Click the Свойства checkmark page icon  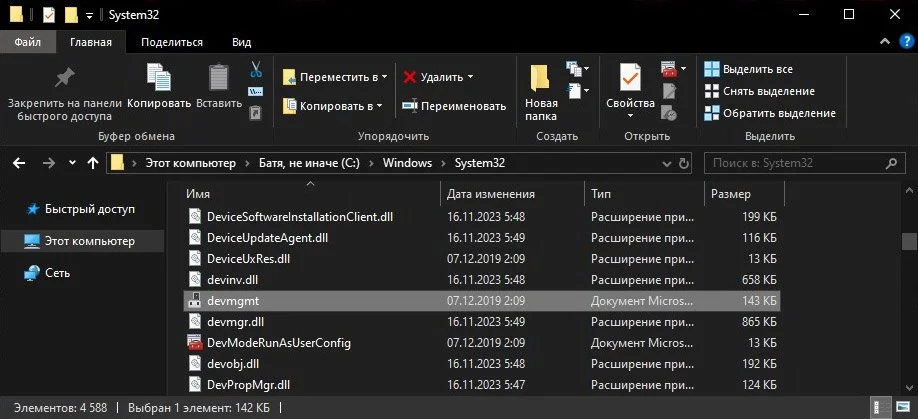pos(631,77)
